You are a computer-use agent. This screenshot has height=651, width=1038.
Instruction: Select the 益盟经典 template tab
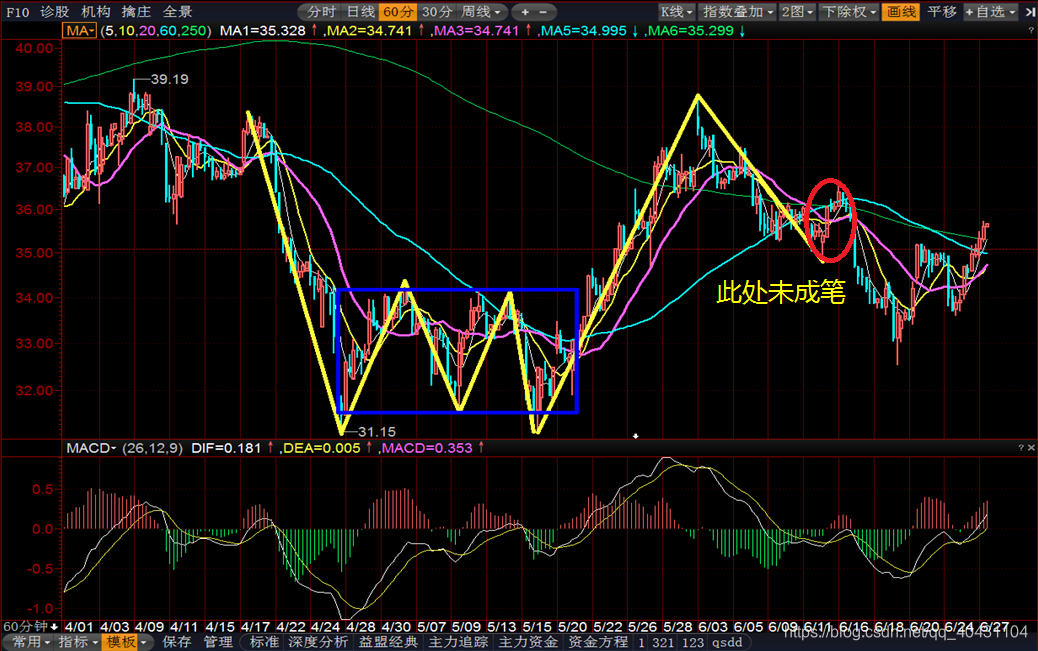tap(388, 642)
